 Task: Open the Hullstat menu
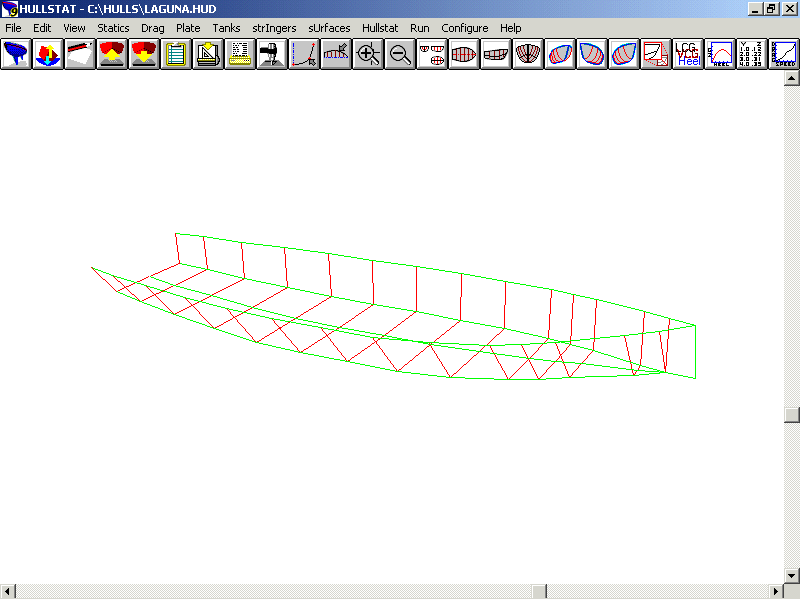point(380,28)
